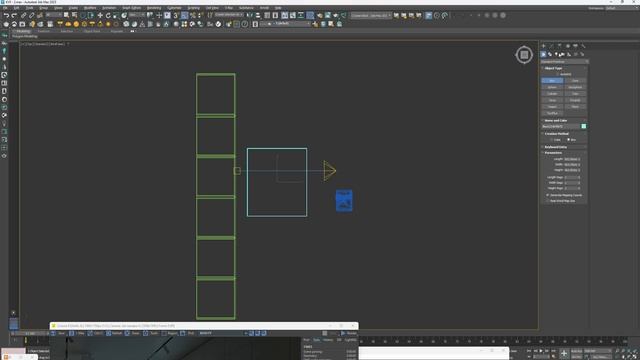Expand the Keyboard Entry rollout
Screen dimensions: 640x360
click(564, 147)
